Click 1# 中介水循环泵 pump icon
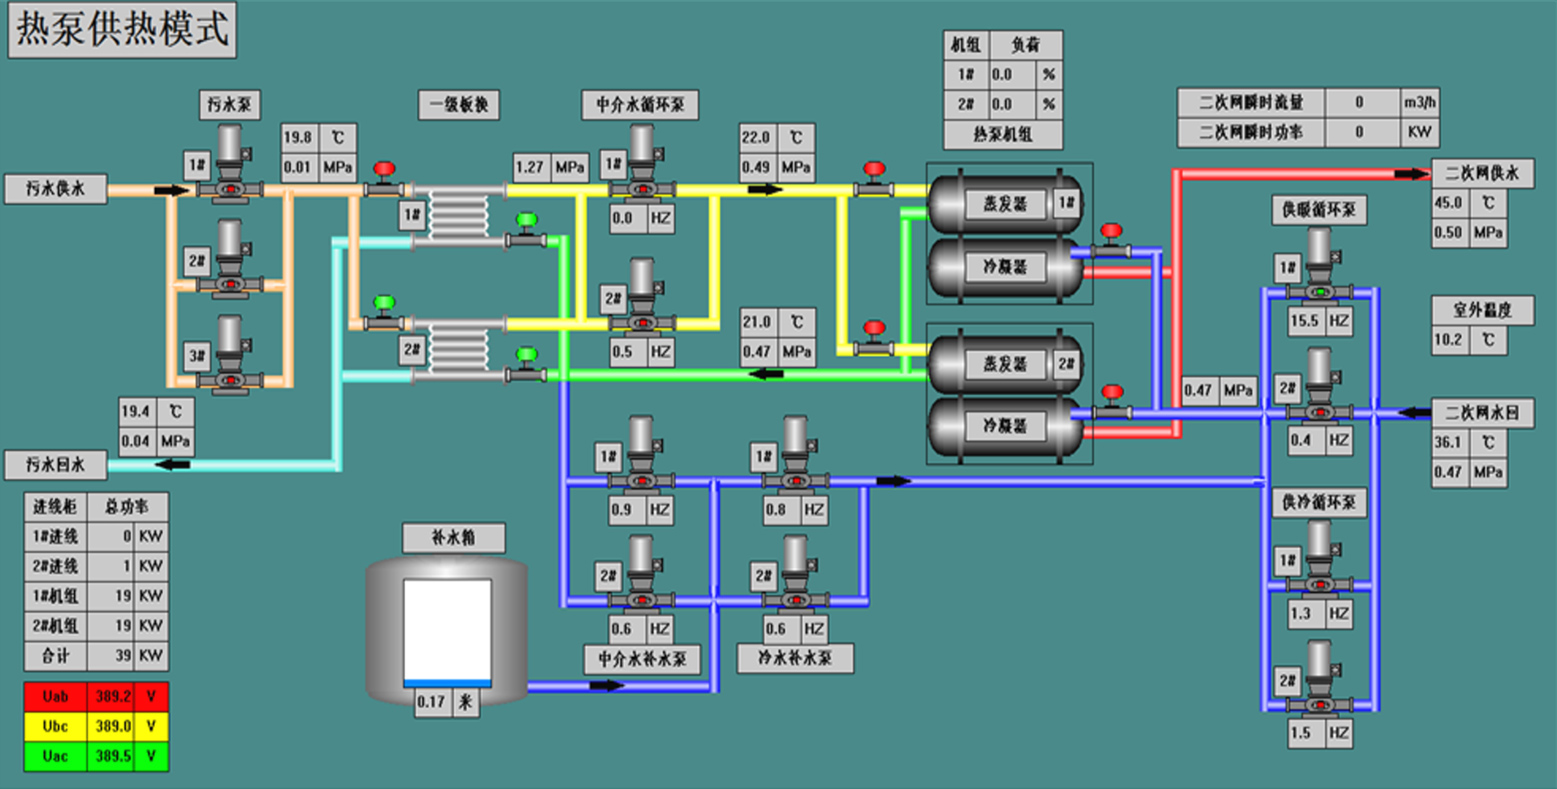 tap(641, 164)
